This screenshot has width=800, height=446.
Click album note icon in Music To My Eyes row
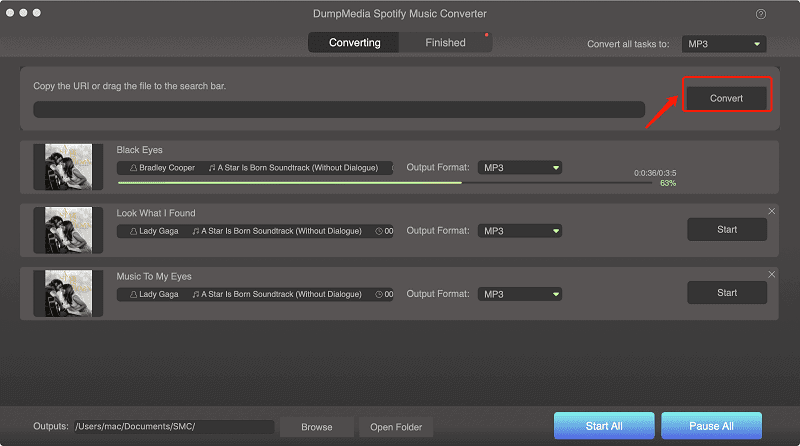[x=195, y=294]
